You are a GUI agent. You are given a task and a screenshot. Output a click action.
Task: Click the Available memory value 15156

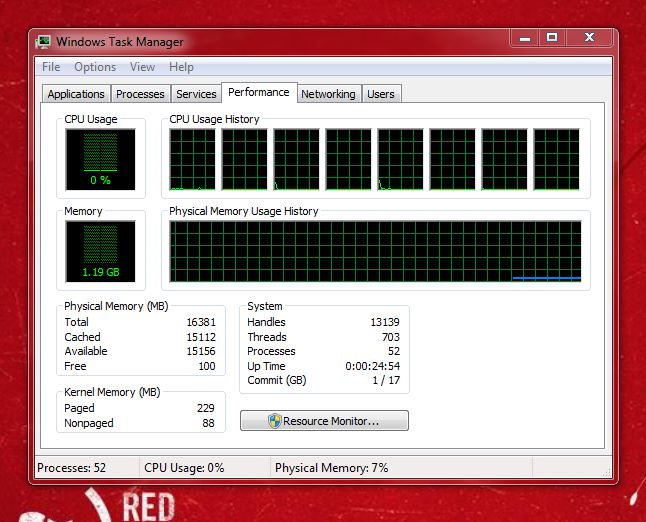(201, 351)
